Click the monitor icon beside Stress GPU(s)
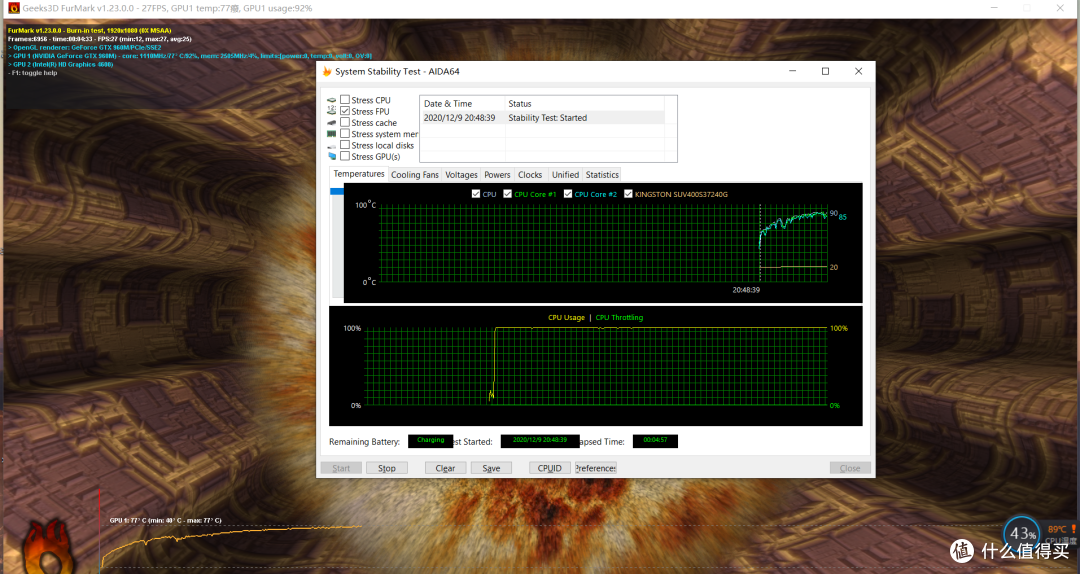 (331, 156)
